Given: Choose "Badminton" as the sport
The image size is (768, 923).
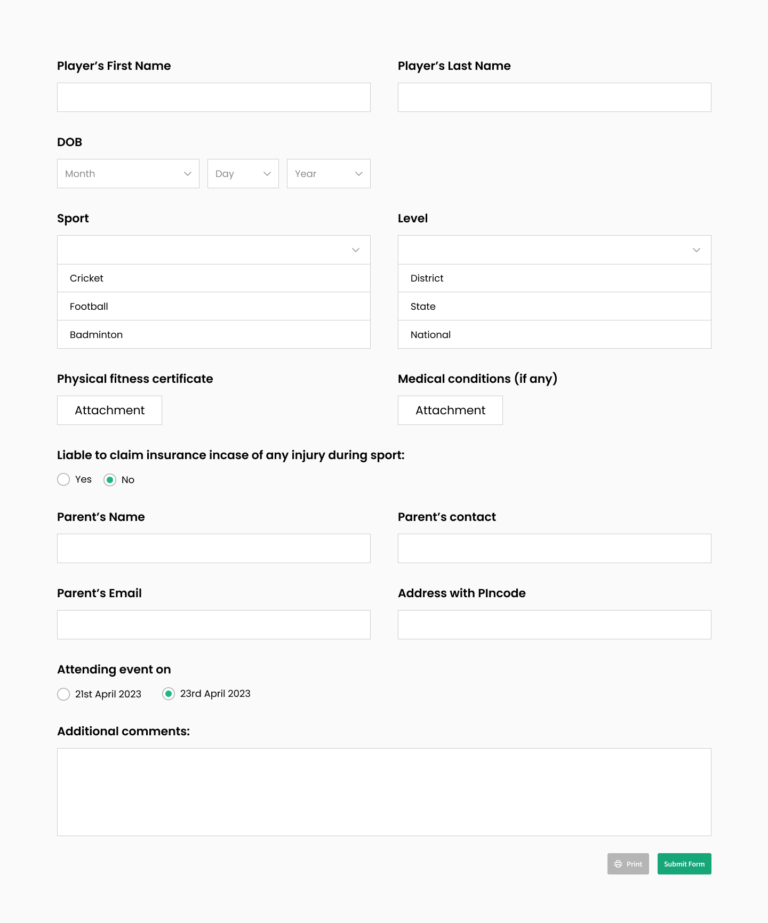Looking at the screenshot, I should [x=213, y=334].
